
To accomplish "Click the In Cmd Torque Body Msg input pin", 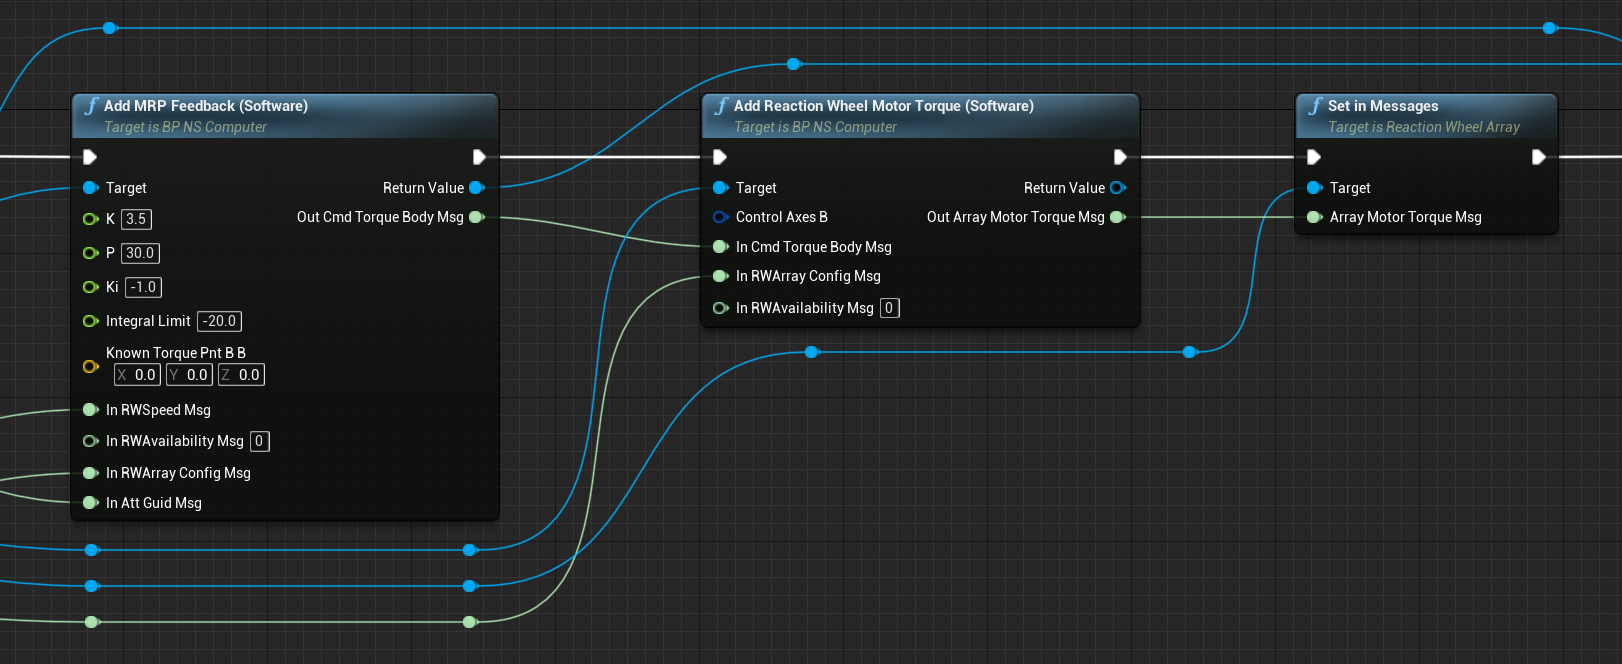I will point(720,247).
